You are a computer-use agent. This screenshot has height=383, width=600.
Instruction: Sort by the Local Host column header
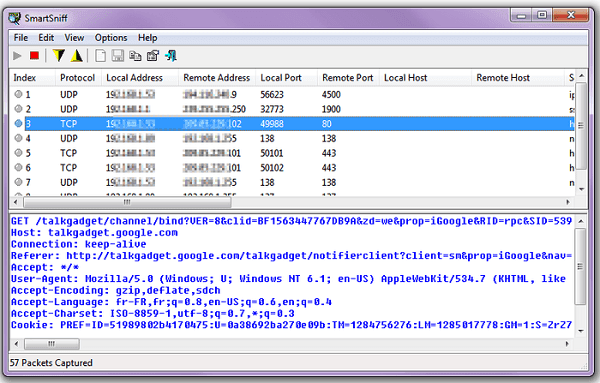click(x=425, y=78)
